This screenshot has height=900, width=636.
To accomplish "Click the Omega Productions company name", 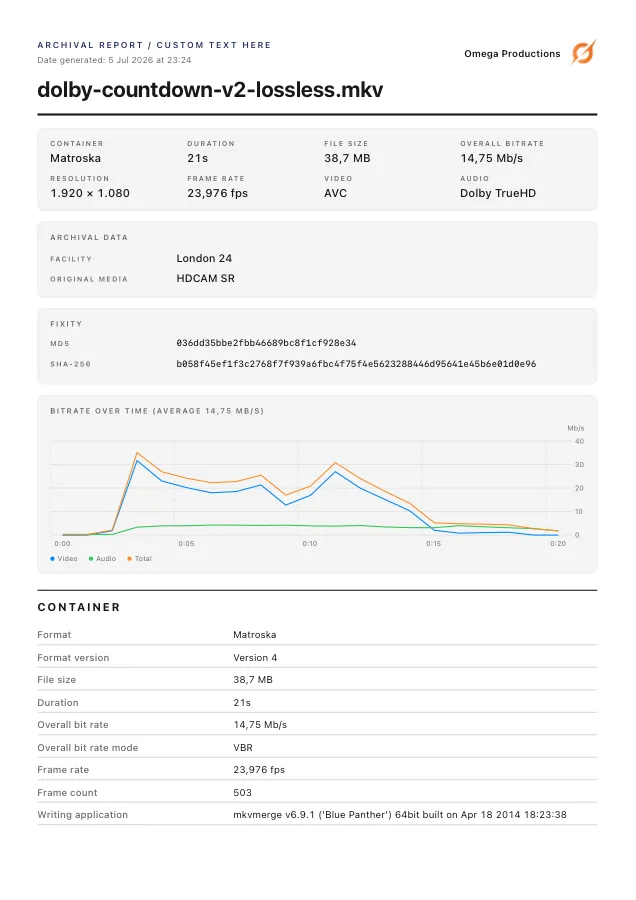I will click(x=512, y=53).
